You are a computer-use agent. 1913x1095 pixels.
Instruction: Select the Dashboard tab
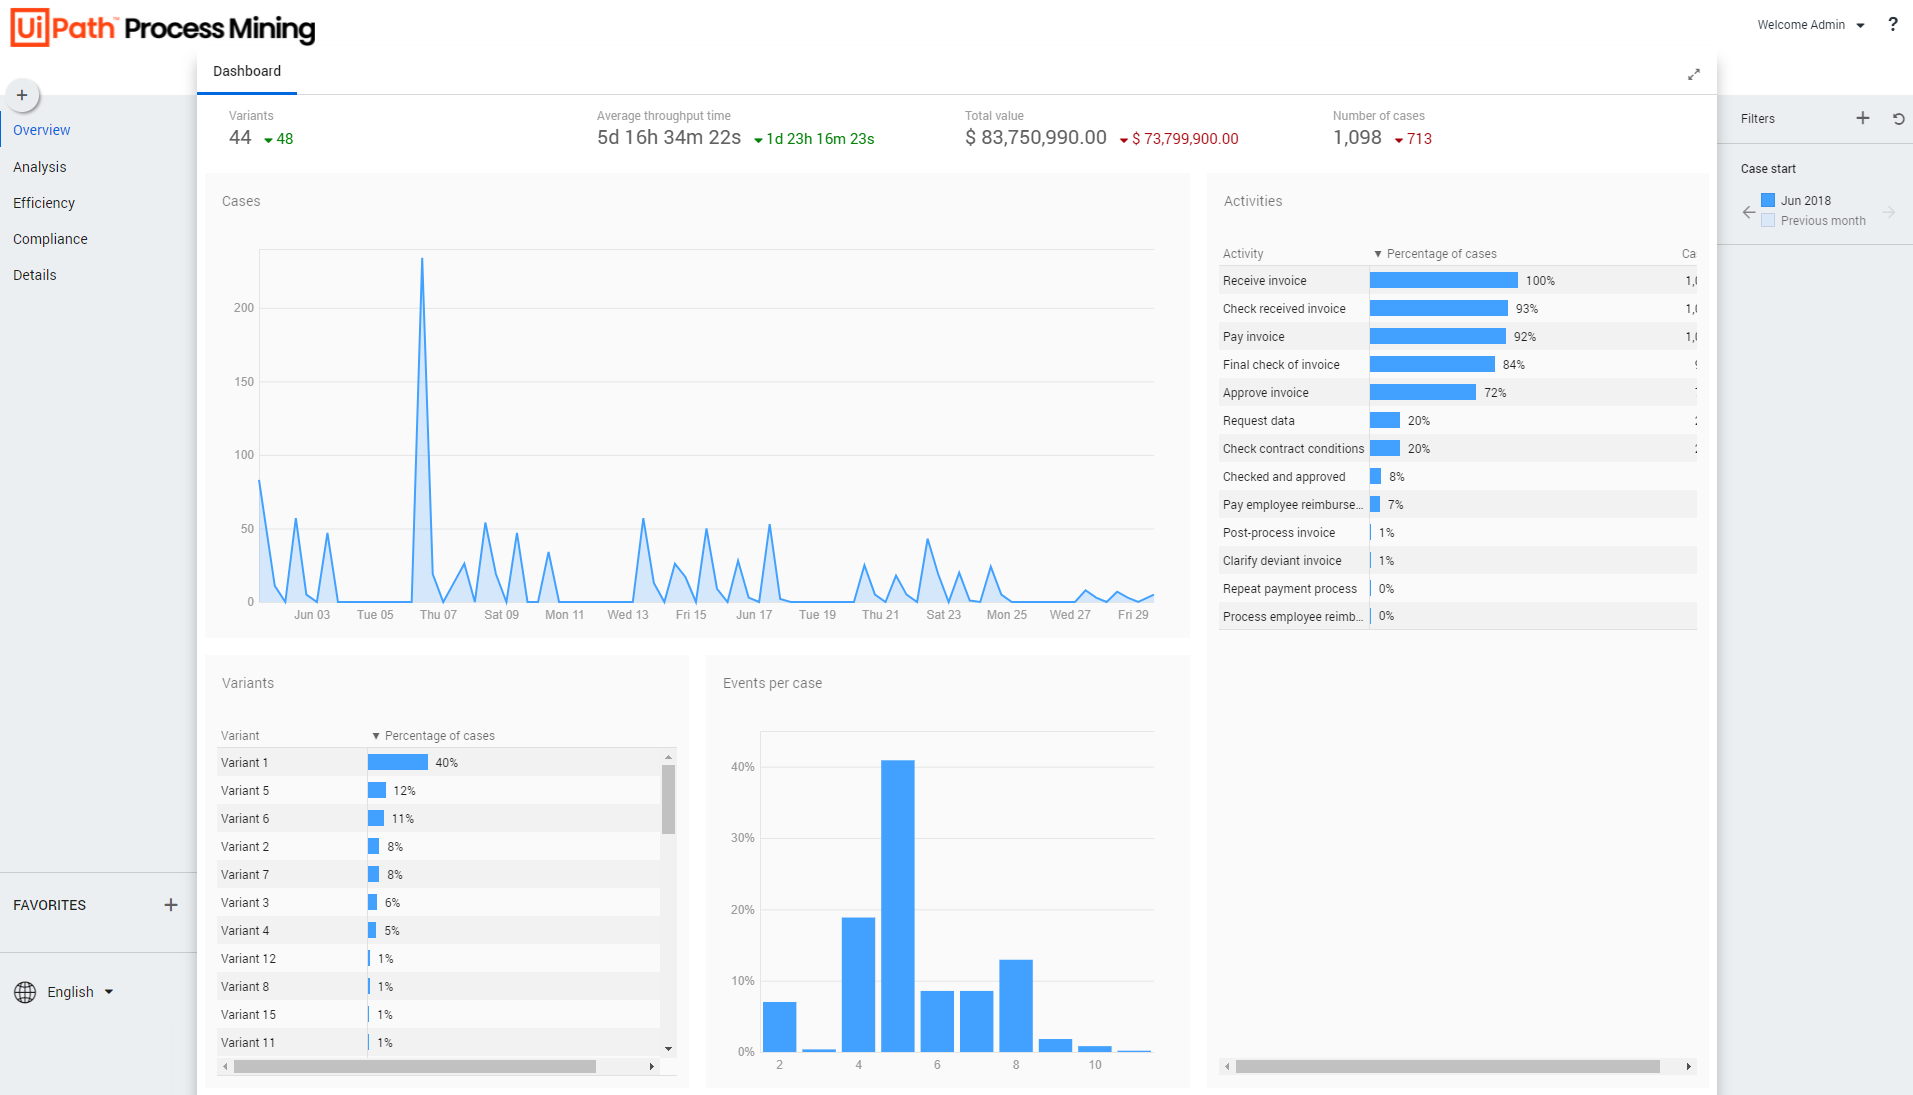pos(247,71)
